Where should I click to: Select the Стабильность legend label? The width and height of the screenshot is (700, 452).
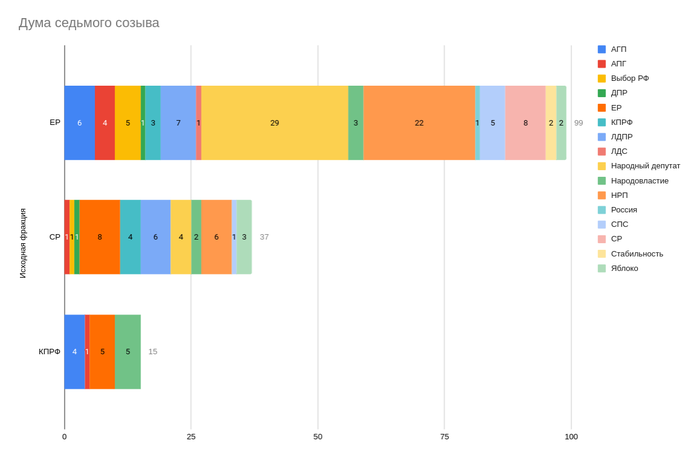pos(636,254)
